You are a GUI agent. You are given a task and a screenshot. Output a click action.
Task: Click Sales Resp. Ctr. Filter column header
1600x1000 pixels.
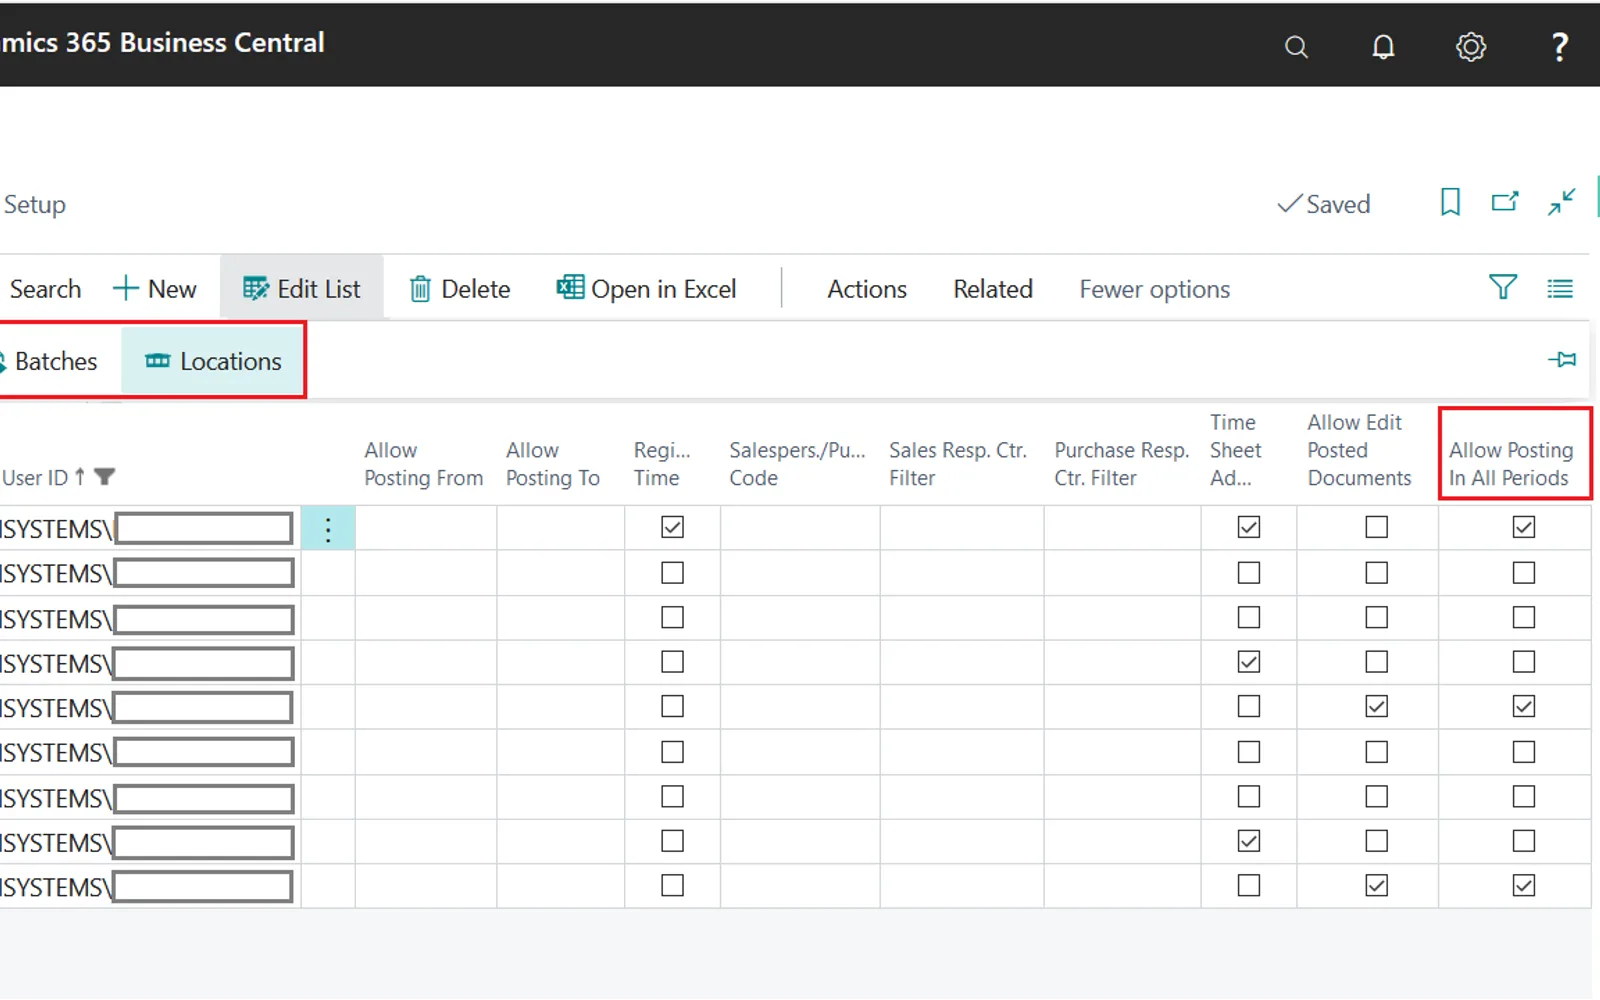click(x=958, y=464)
